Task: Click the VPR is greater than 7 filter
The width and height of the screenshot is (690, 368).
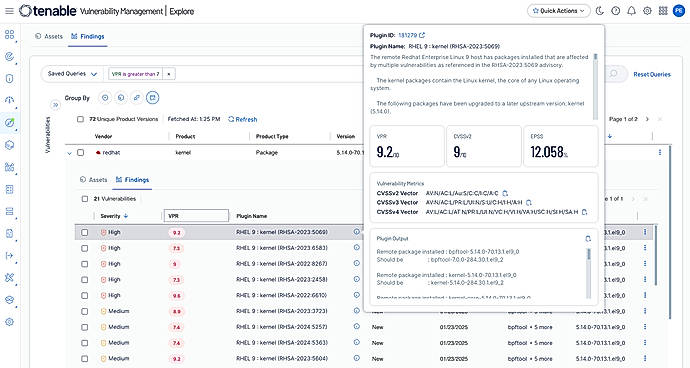Action: tap(136, 74)
